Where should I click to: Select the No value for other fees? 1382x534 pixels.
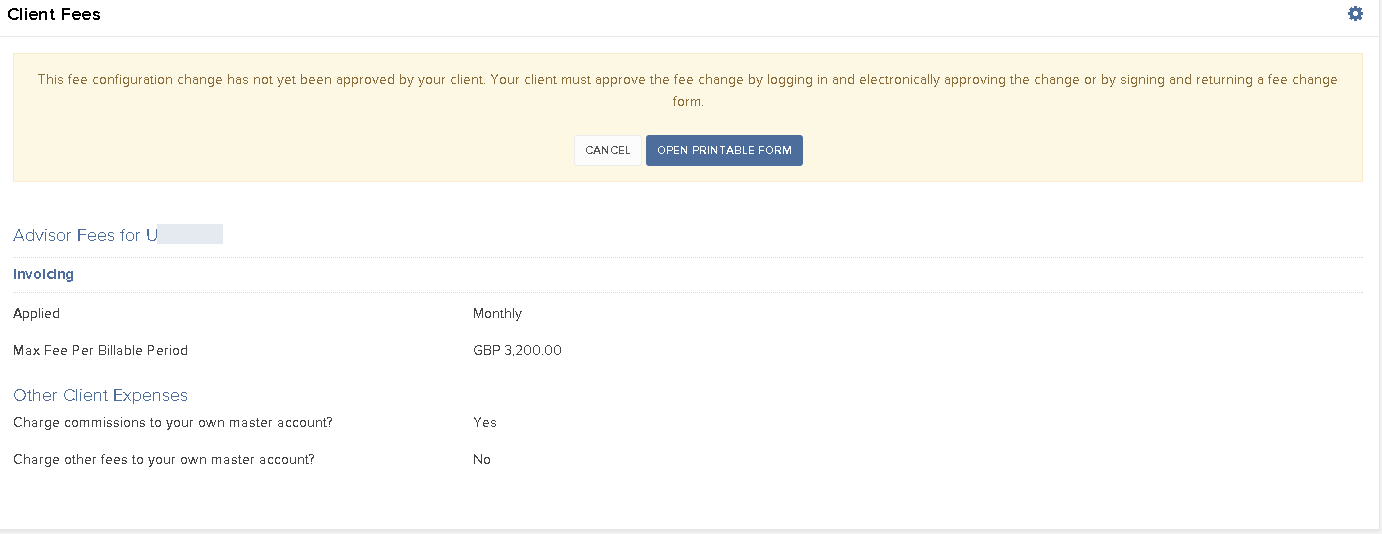click(x=482, y=459)
